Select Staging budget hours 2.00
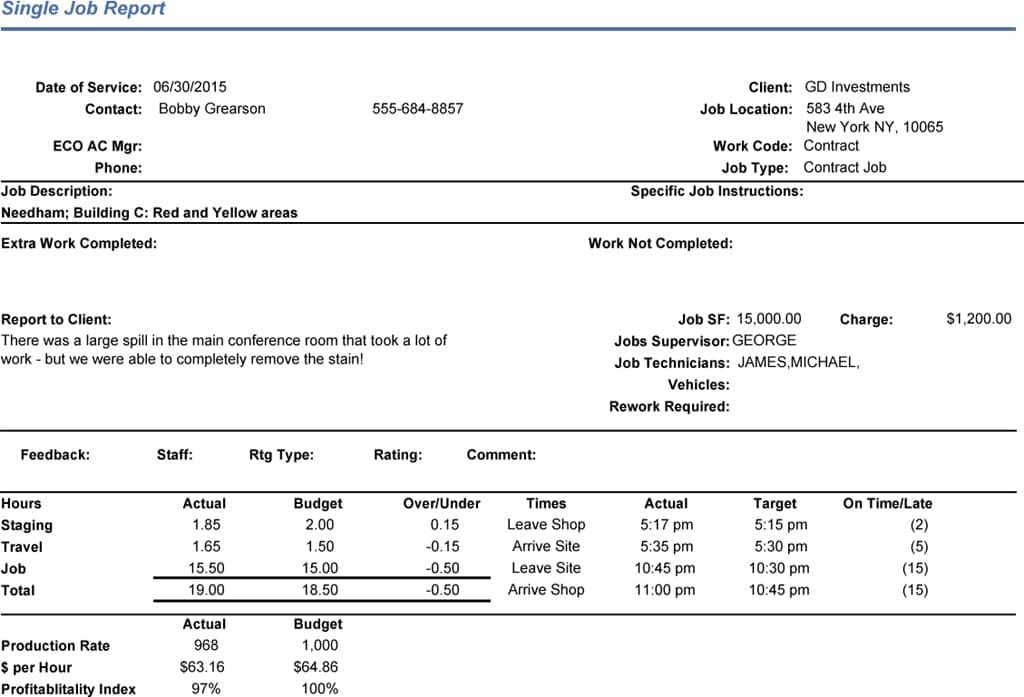The width and height of the screenshot is (1024, 697). pos(319,525)
